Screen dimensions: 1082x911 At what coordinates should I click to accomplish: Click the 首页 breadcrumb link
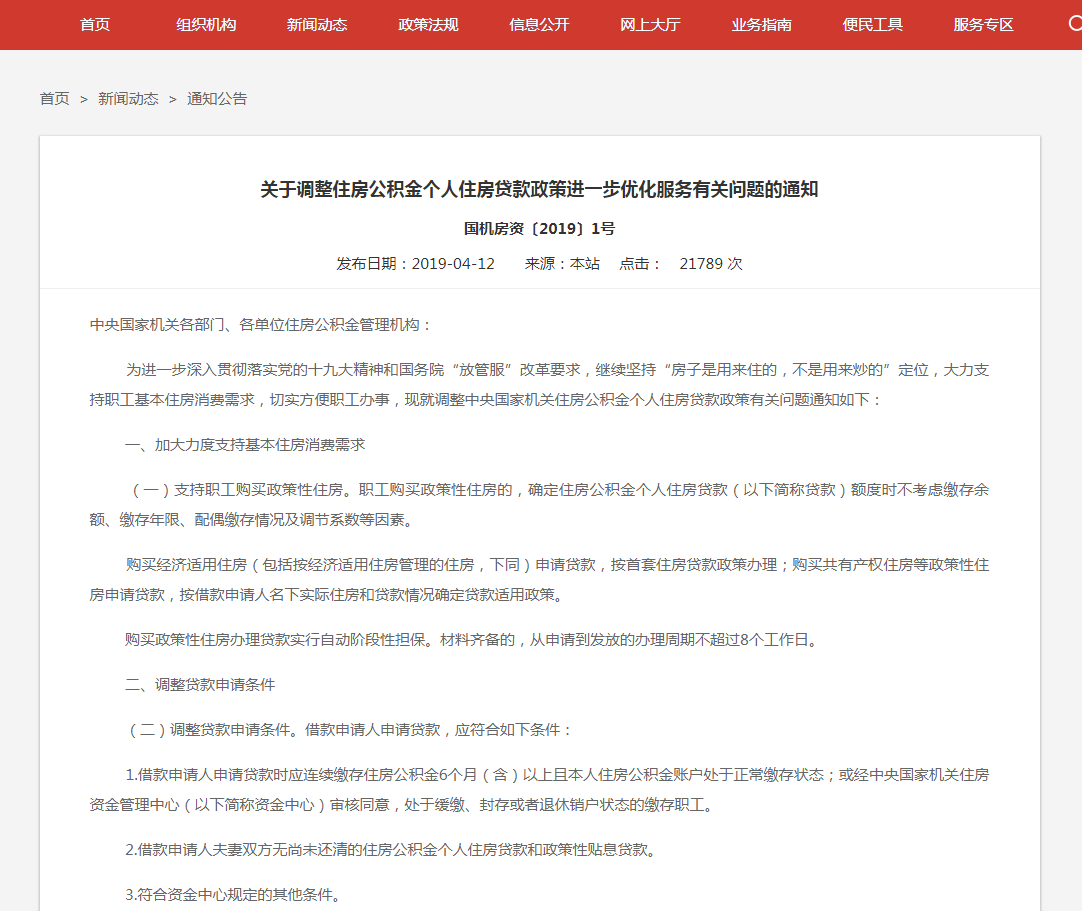pos(55,99)
